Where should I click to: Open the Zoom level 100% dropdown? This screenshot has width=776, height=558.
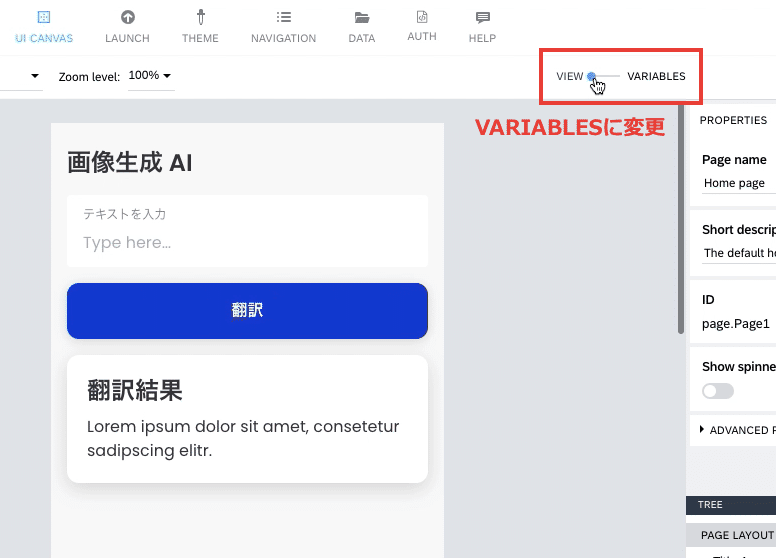tap(150, 76)
